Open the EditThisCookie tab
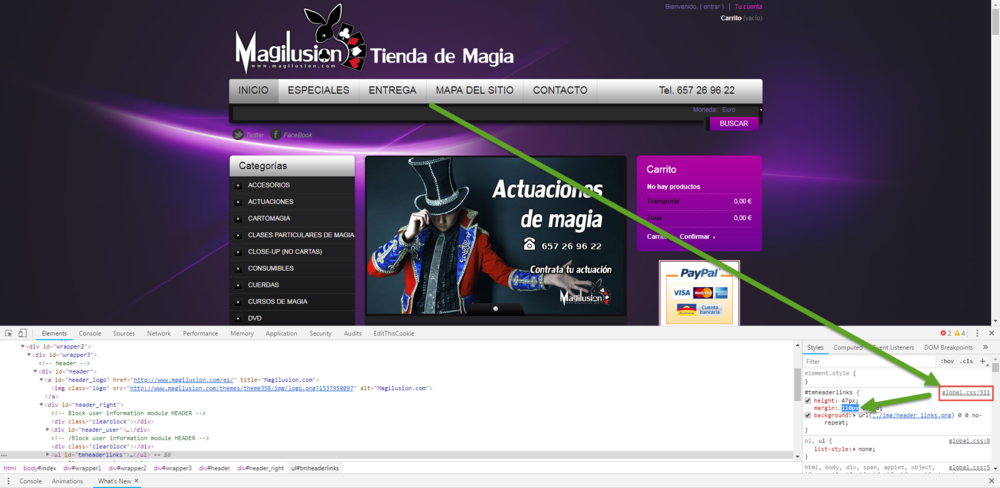The width and height of the screenshot is (1000, 488). click(x=392, y=334)
